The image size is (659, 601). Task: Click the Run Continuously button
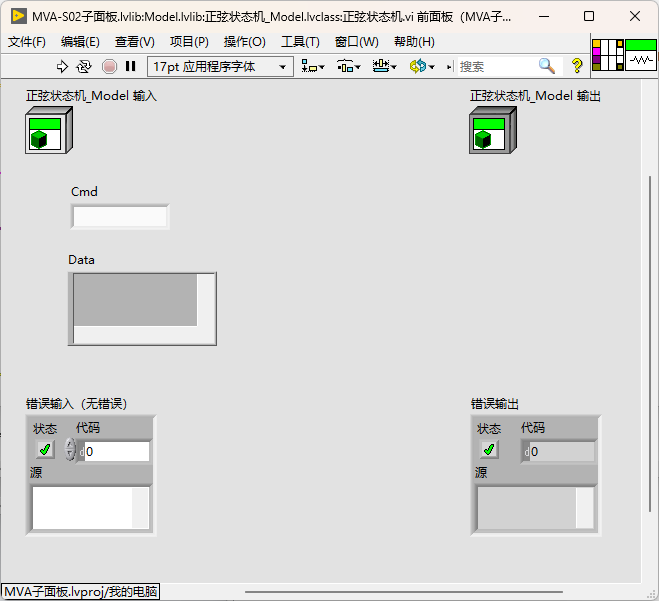click(x=84, y=66)
